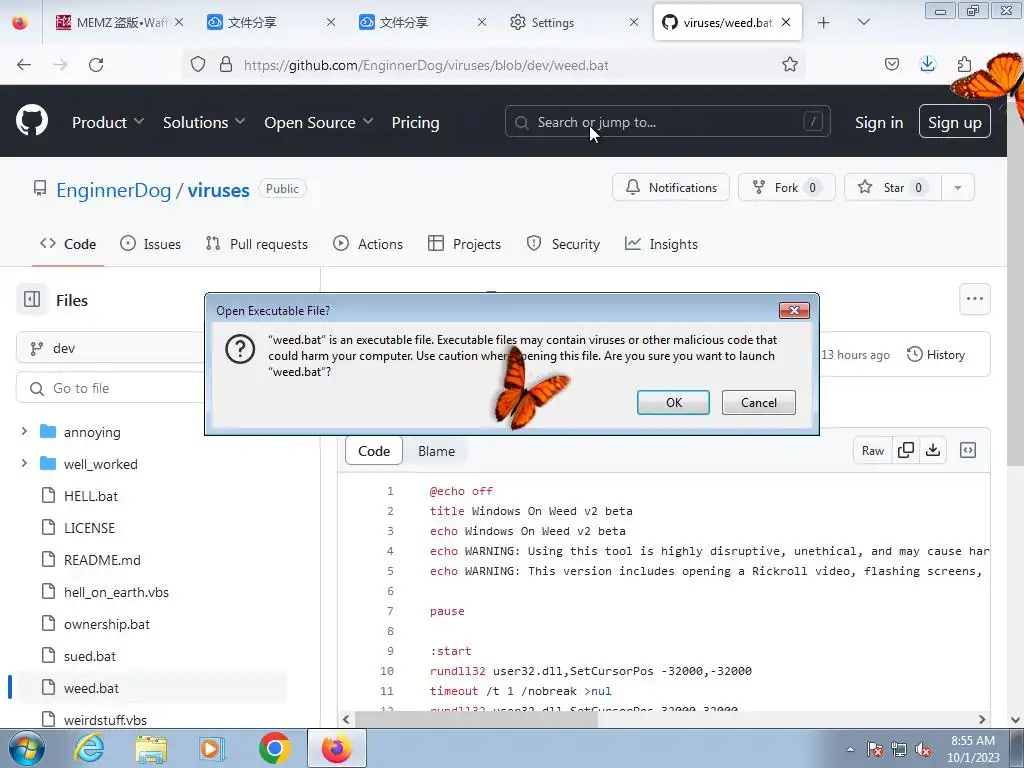Download raw file icon
This screenshot has height=768, width=1024.
click(933, 450)
